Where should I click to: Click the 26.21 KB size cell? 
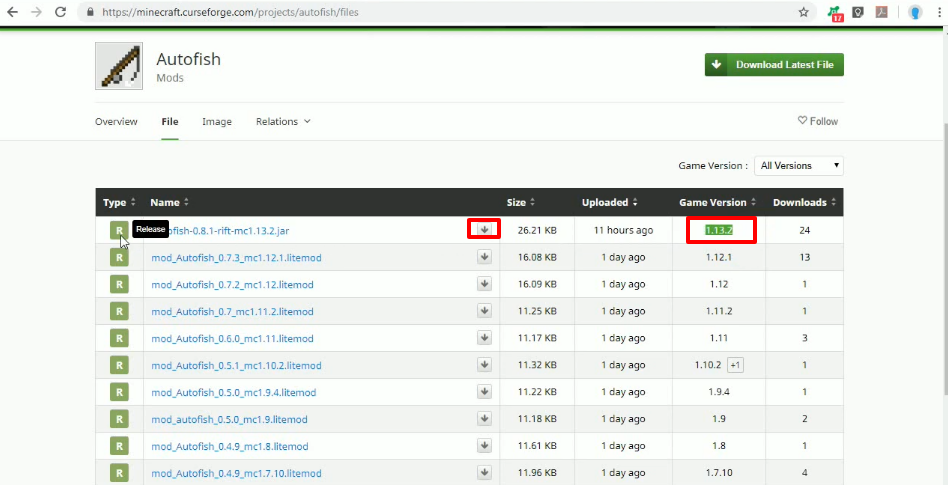[537, 230]
